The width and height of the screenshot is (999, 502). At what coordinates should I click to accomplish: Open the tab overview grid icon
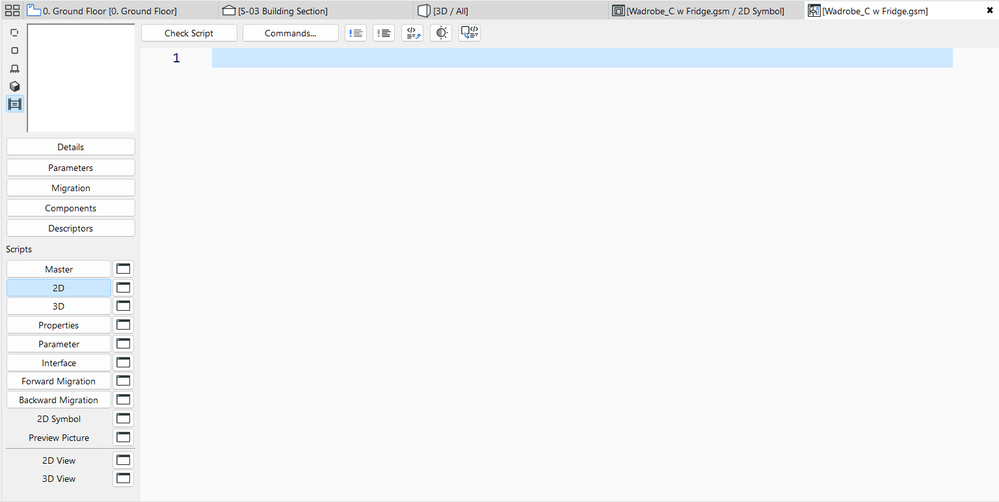pyautogui.click(x=11, y=11)
